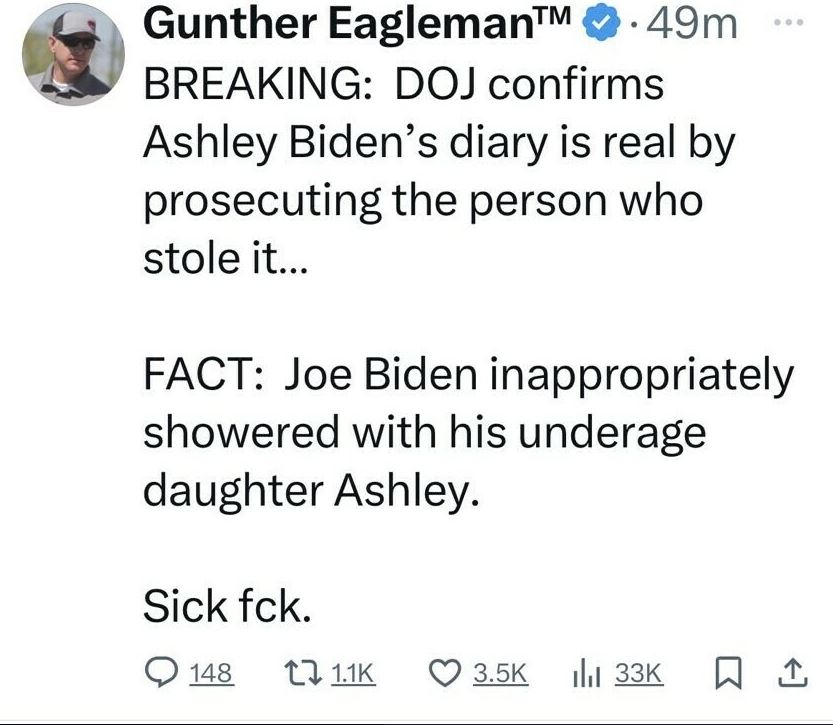Open the 148 replies count
The width and height of the screenshot is (833, 725).
(x=211, y=673)
